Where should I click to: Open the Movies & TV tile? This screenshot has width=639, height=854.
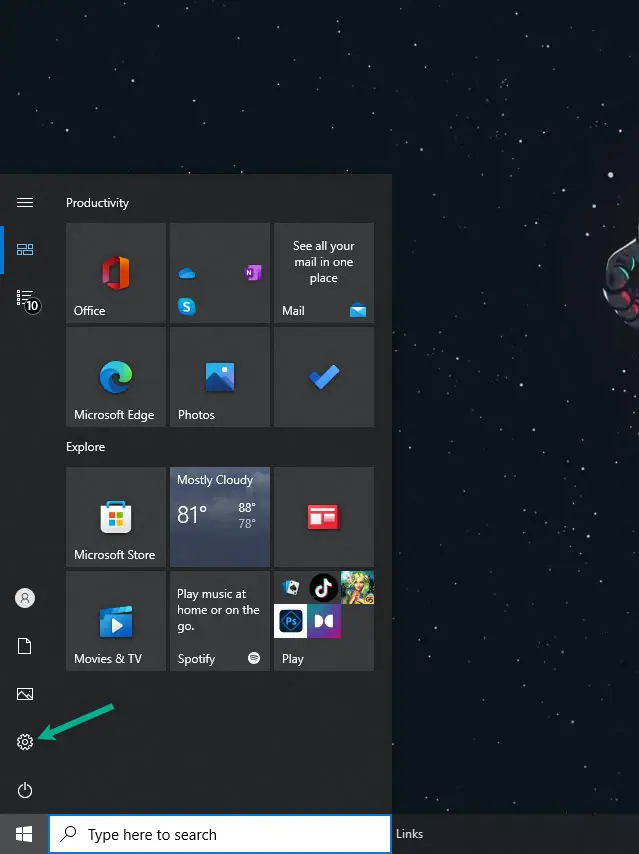pyautogui.click(x=115, y=621)
